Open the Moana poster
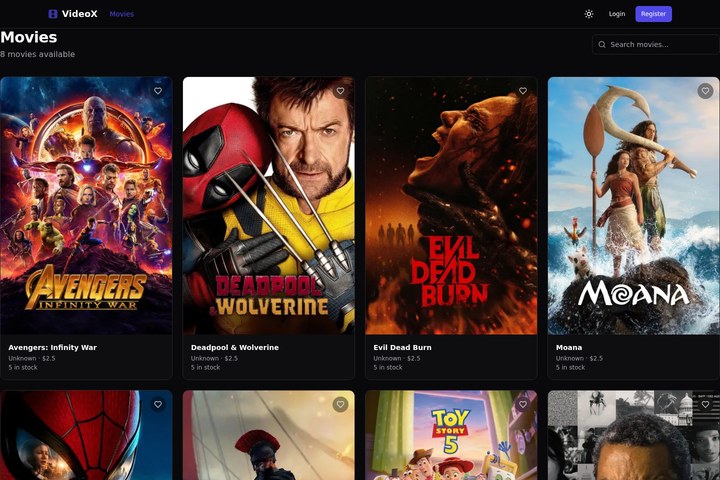This screenshot has width=720, height=480. point(634,205)
